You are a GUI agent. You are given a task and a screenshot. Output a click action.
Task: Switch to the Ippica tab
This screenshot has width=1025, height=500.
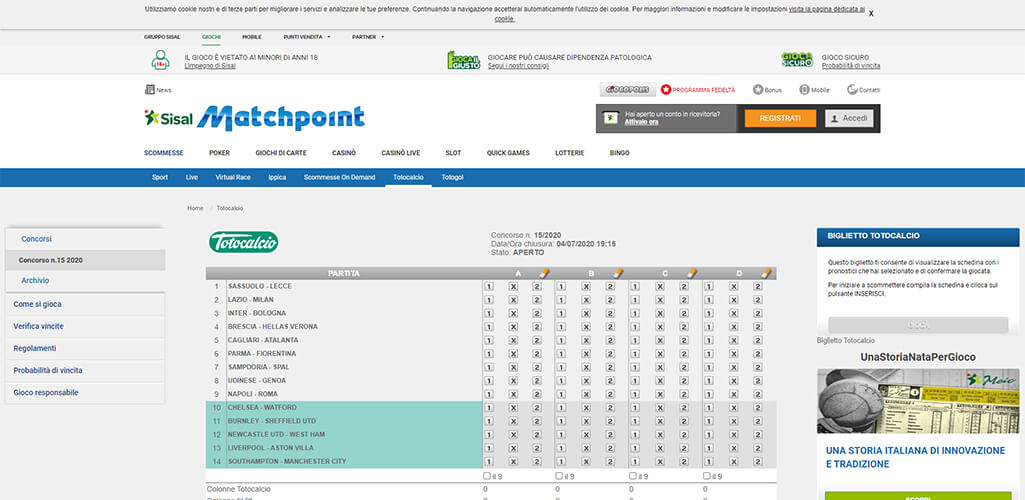coord(277,177)
